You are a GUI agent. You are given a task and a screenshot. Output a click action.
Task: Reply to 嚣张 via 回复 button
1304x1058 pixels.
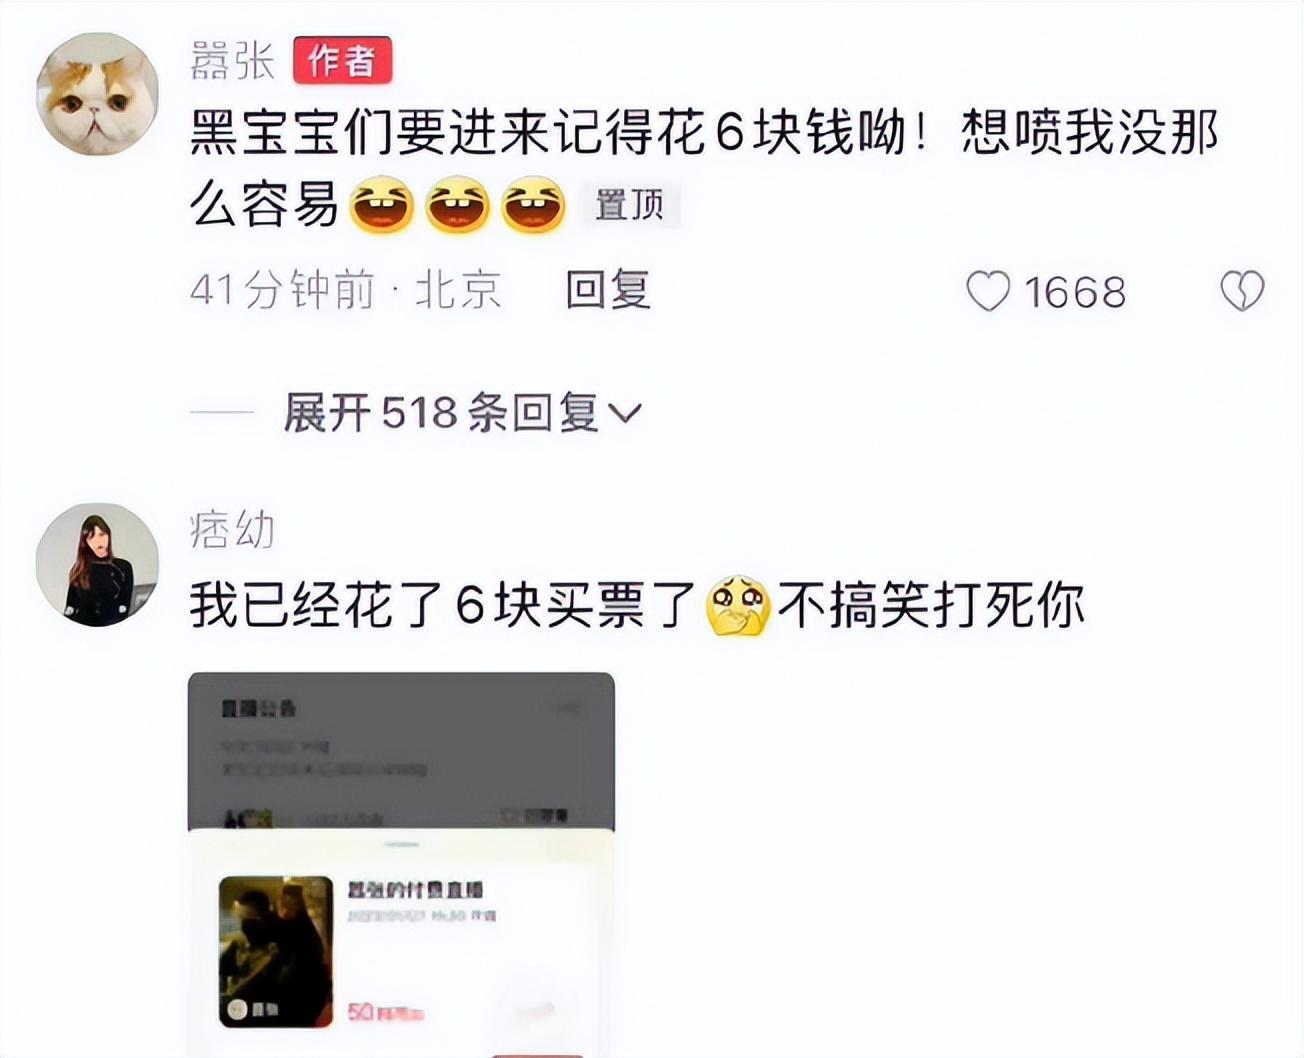[608, 291]
